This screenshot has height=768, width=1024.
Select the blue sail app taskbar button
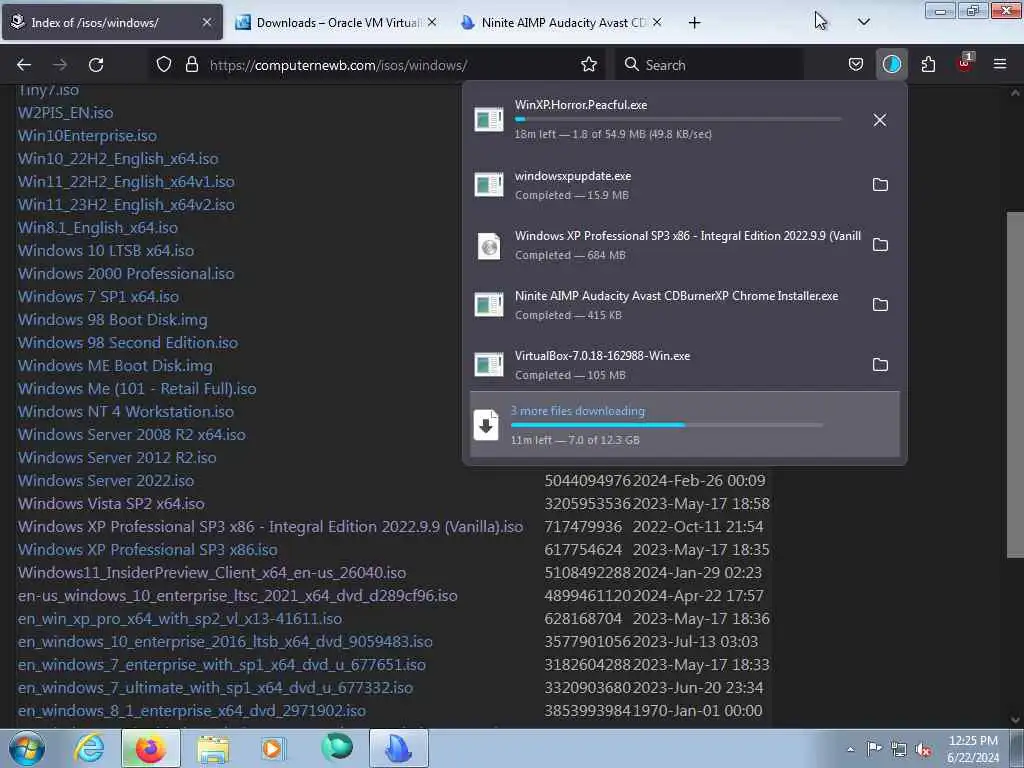399,748
